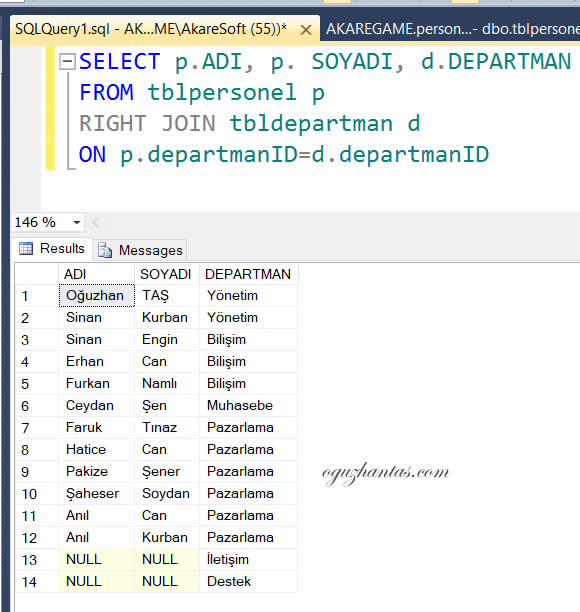Click the NULL ADI cell in row 14

pyautogui.click(x=96, y=582)
